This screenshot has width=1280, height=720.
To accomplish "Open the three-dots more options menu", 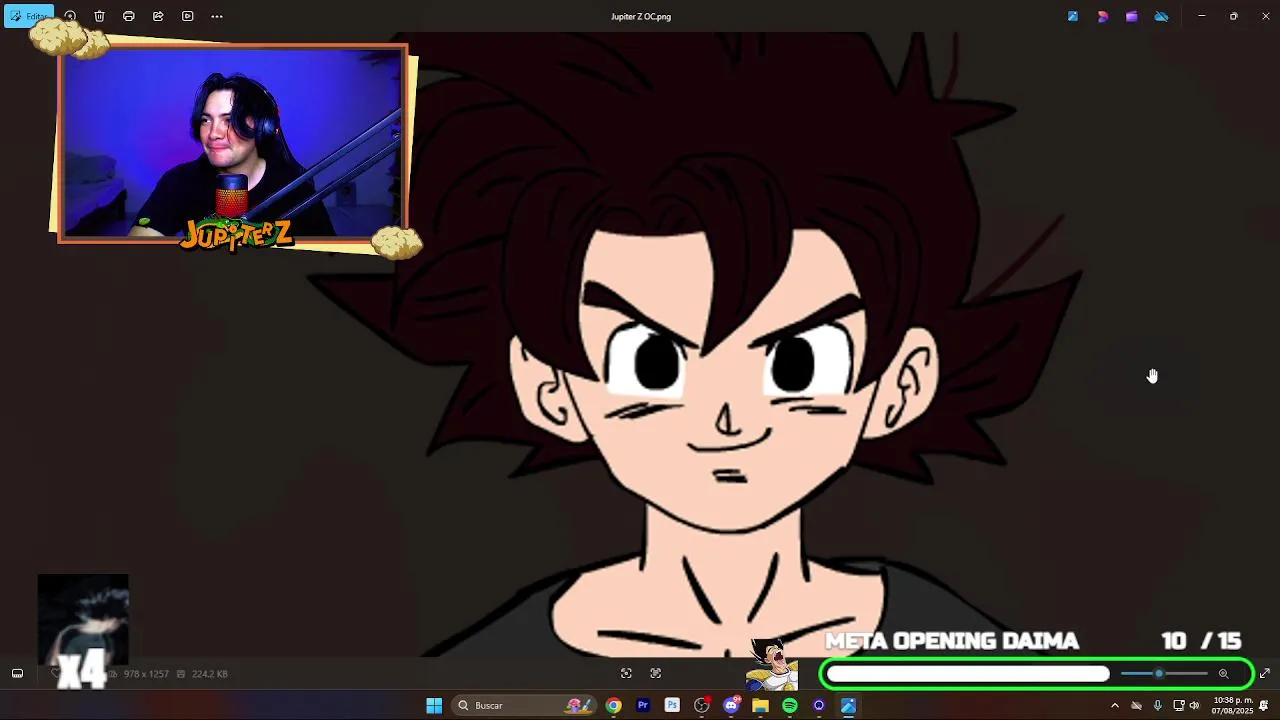I will coord(217,16).
